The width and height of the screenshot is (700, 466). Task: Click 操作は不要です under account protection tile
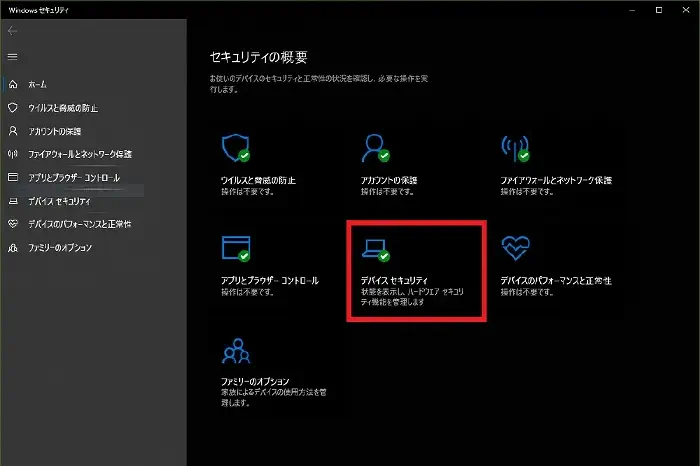point(387,191)
